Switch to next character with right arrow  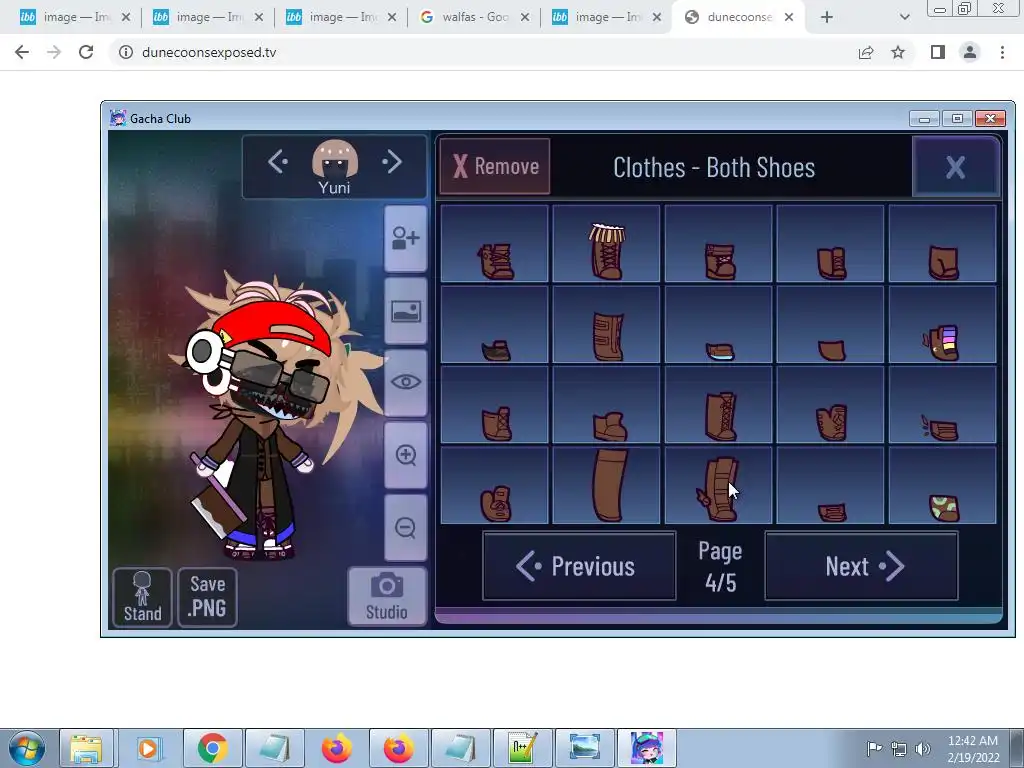(x=392, y=161)
